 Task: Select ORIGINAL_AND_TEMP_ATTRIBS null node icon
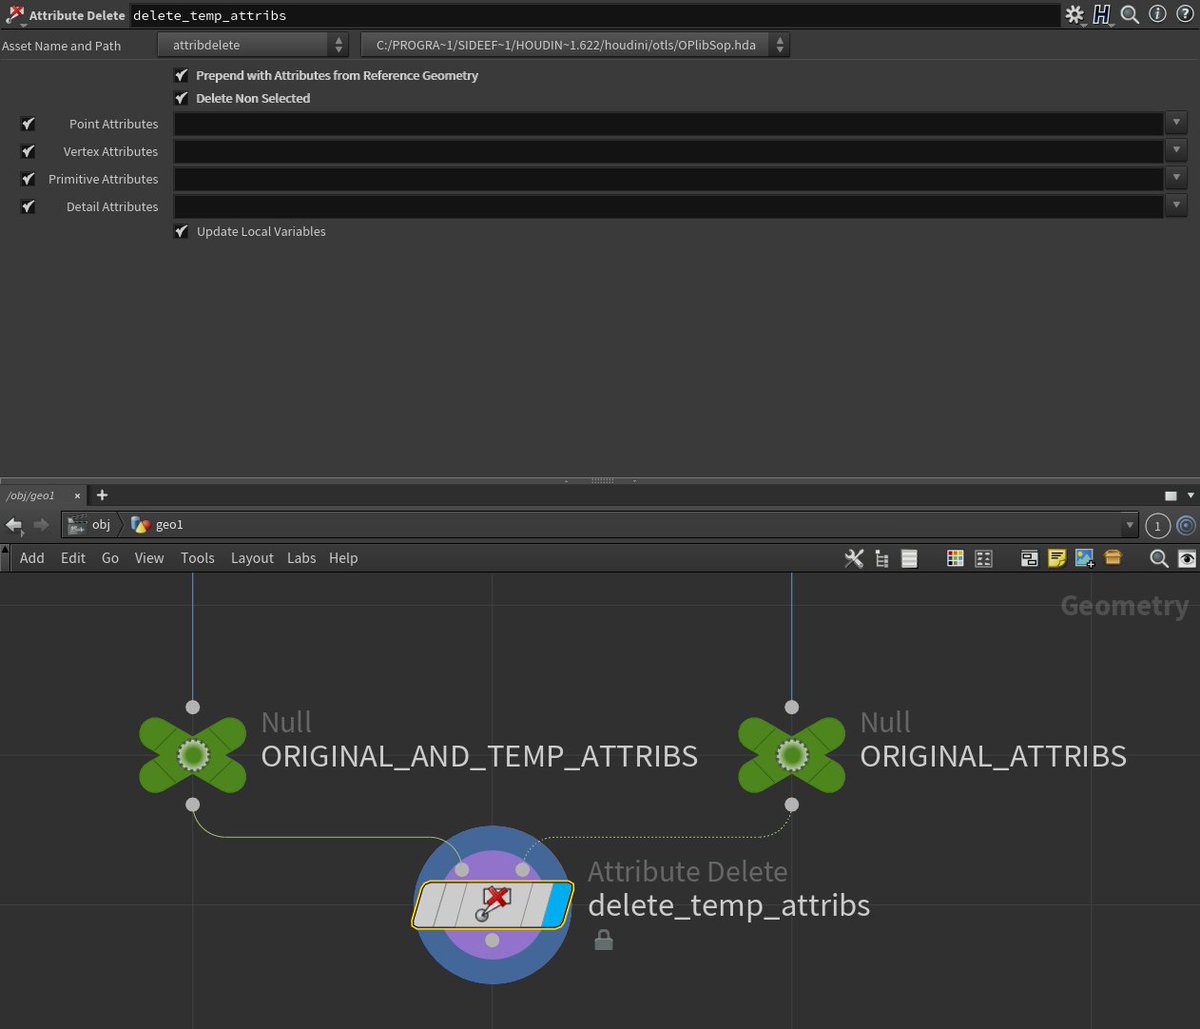pyautogui.click(x=193, y=755)
